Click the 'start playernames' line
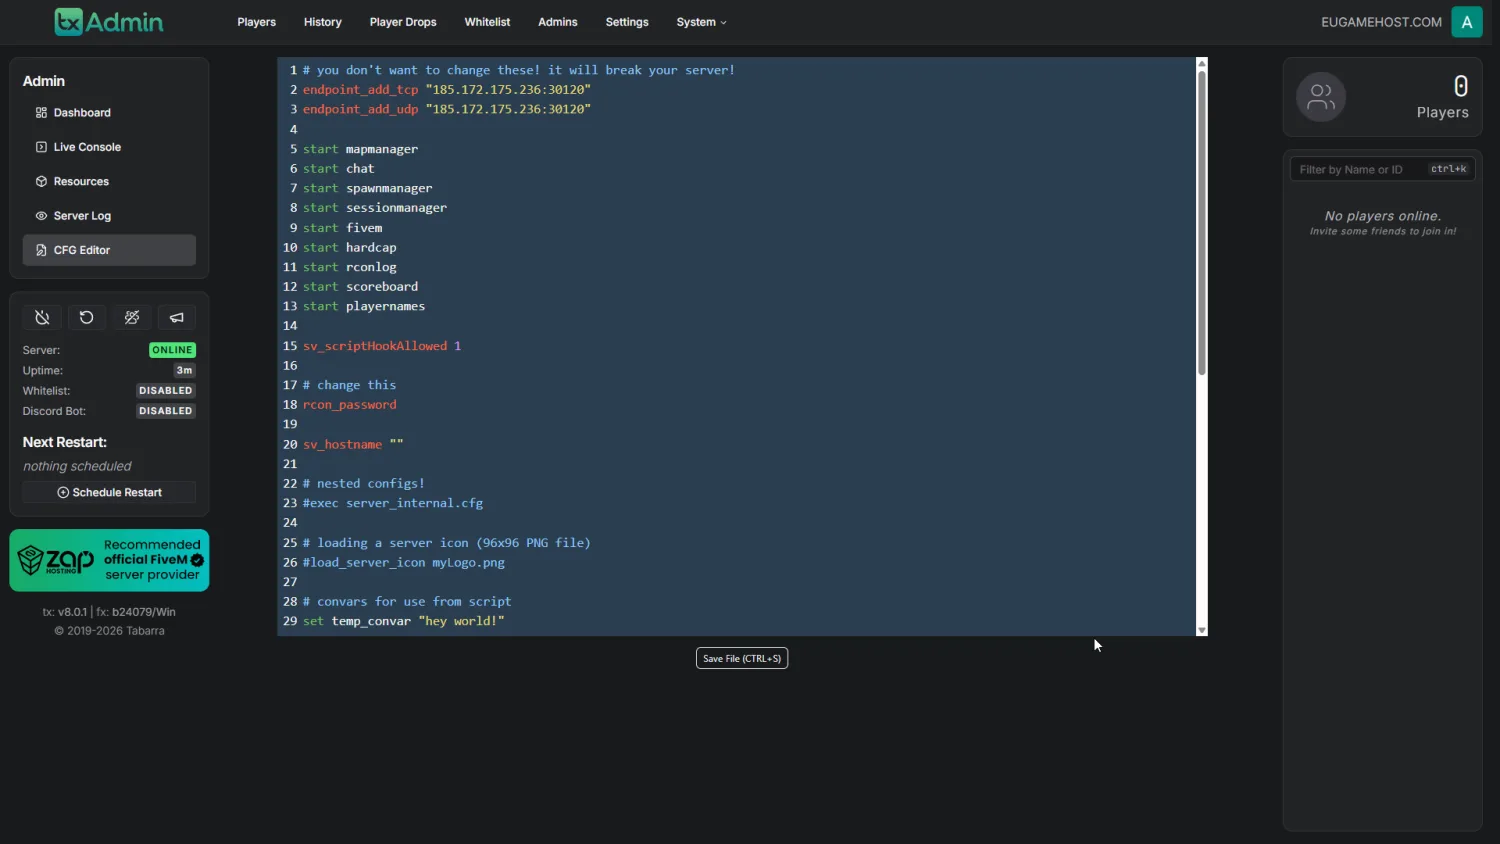1500x844 pixels. 364,306
